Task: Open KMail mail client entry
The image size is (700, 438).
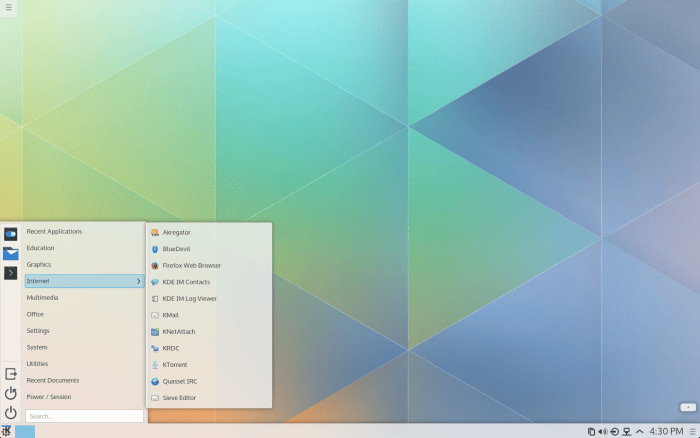Action: tap(170, 315)
